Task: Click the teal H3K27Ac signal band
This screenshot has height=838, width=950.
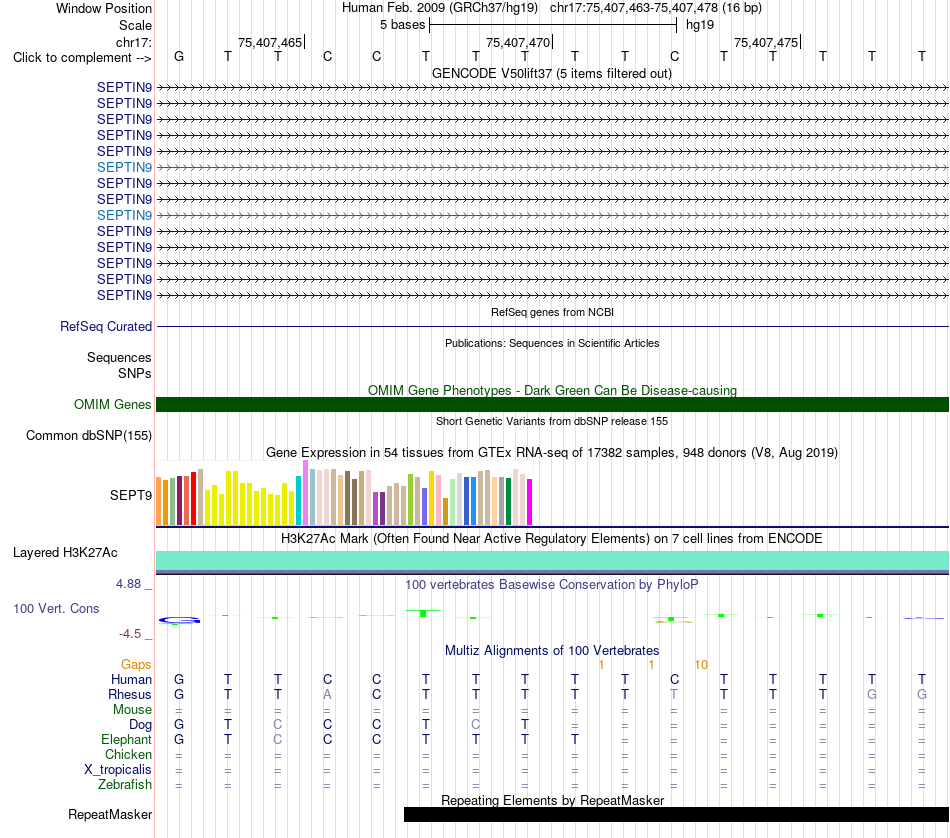Action: (x=552, y=560)
